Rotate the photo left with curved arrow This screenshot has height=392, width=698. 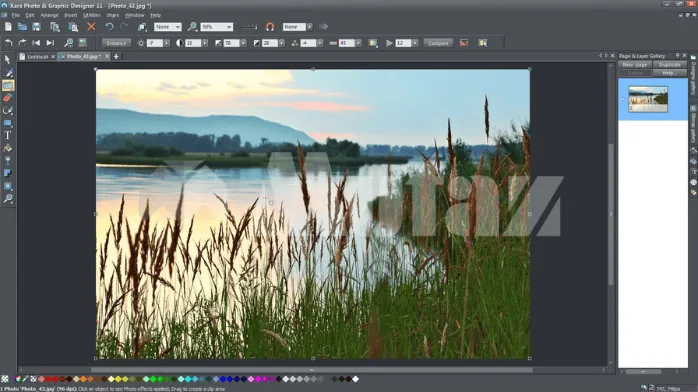8,43
